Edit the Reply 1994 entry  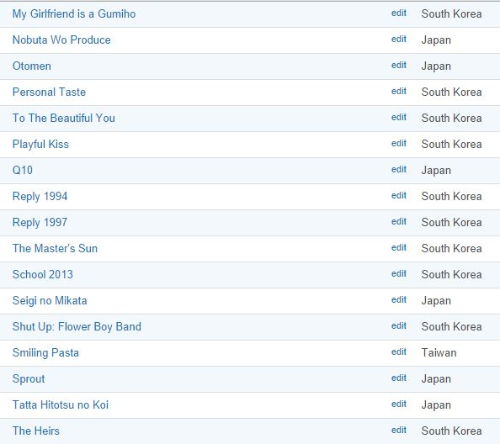(x=399, y=196)
